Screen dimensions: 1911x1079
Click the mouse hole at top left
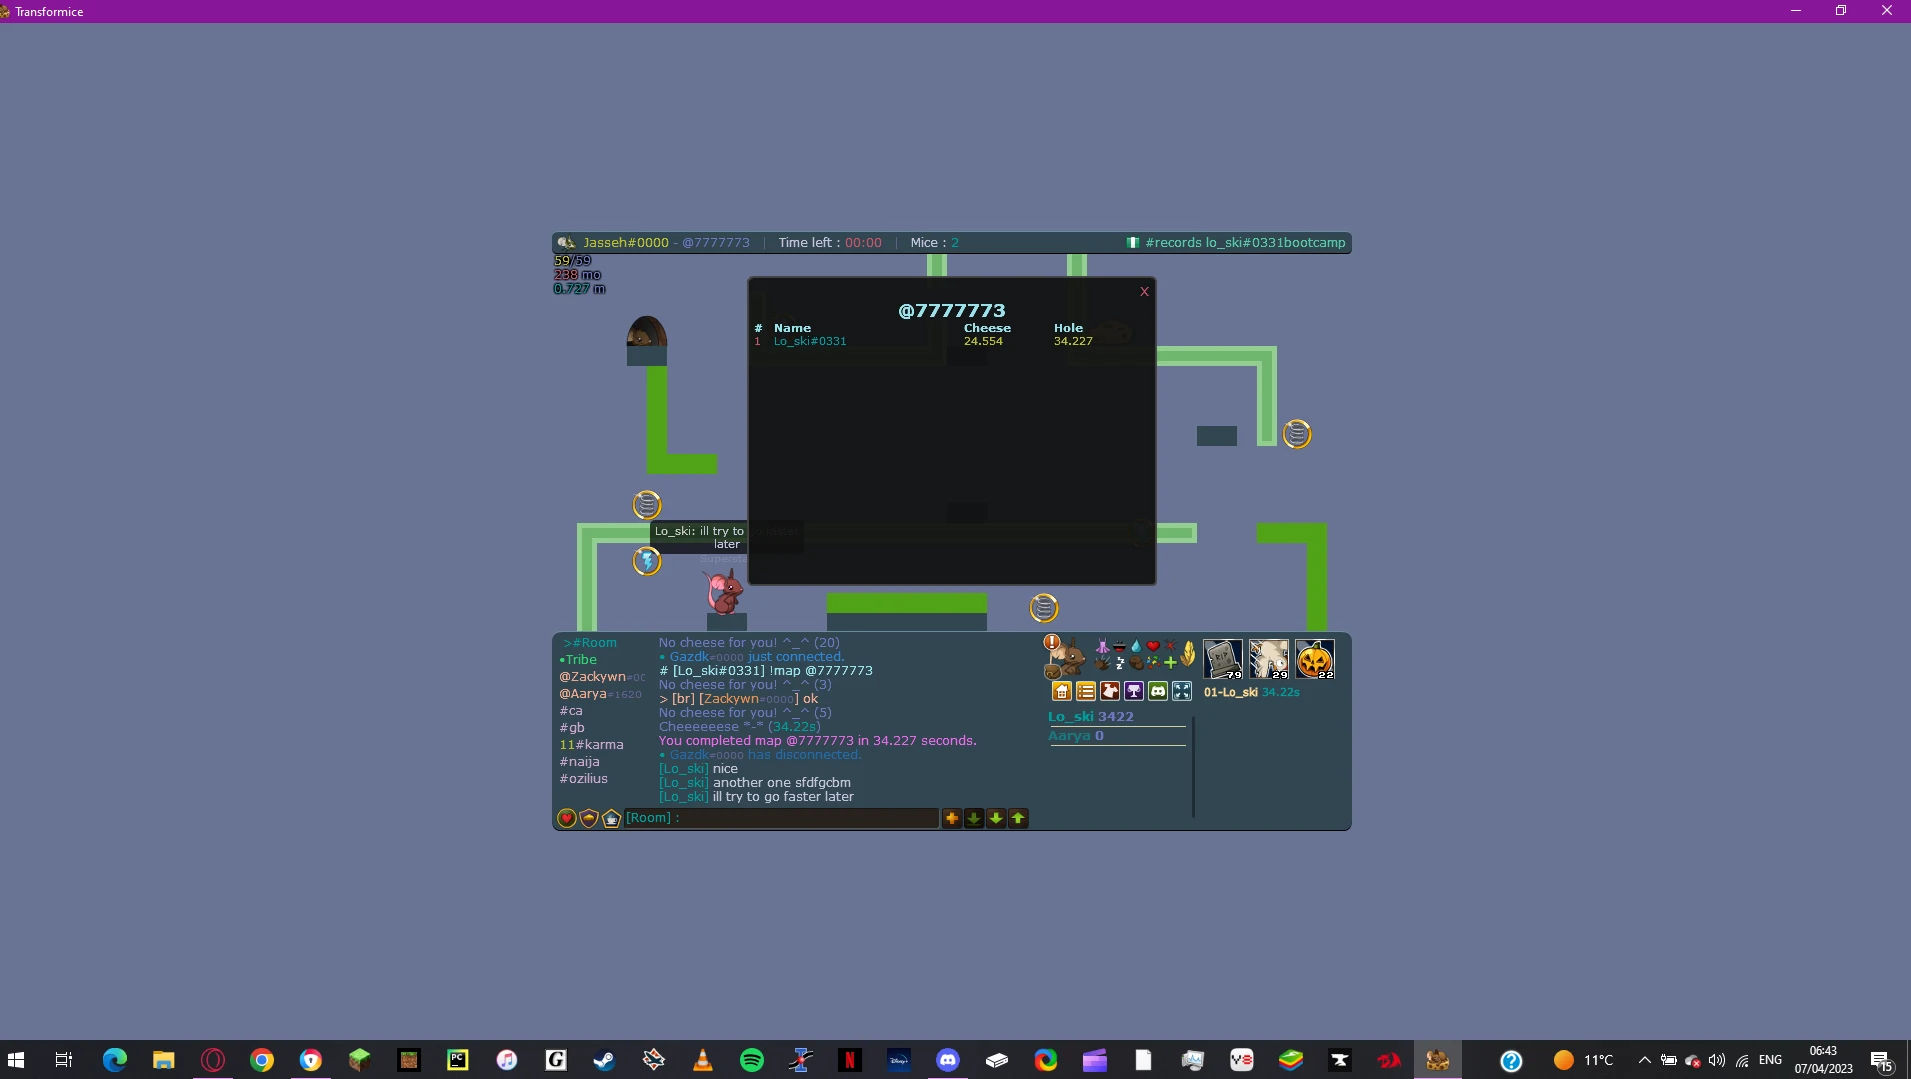pos(646,331)
